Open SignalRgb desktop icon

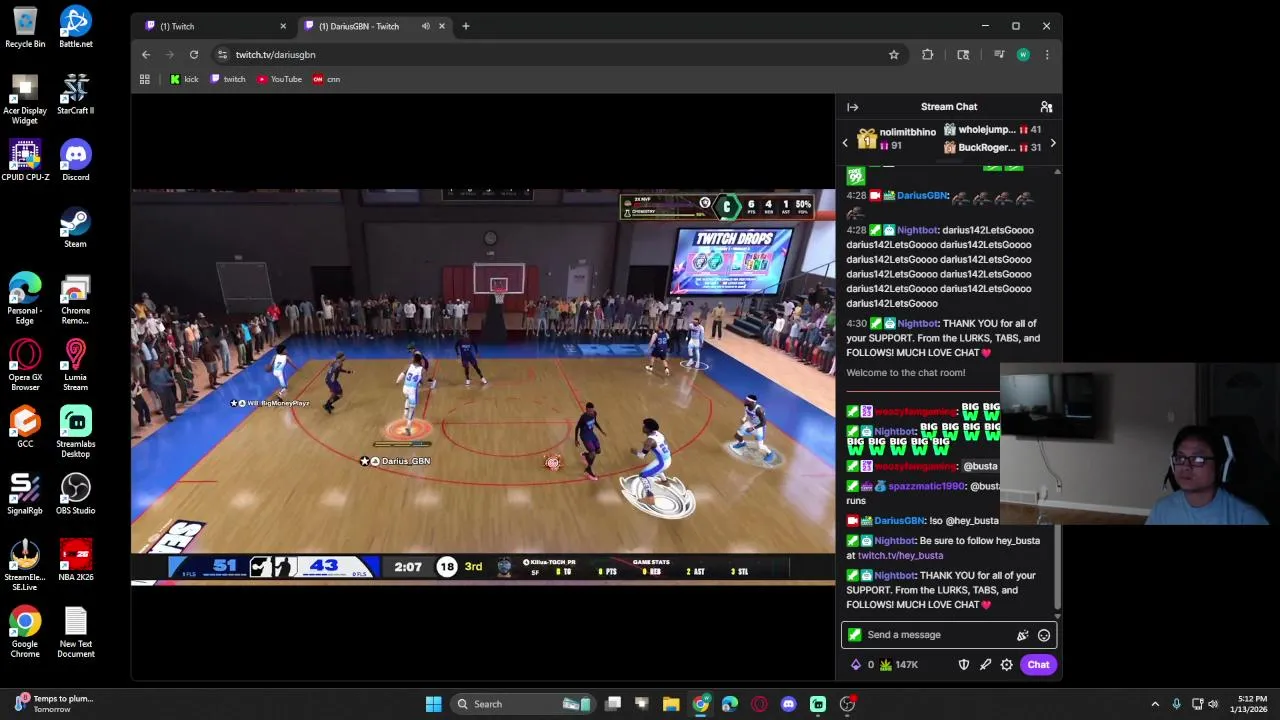point(25,493)
